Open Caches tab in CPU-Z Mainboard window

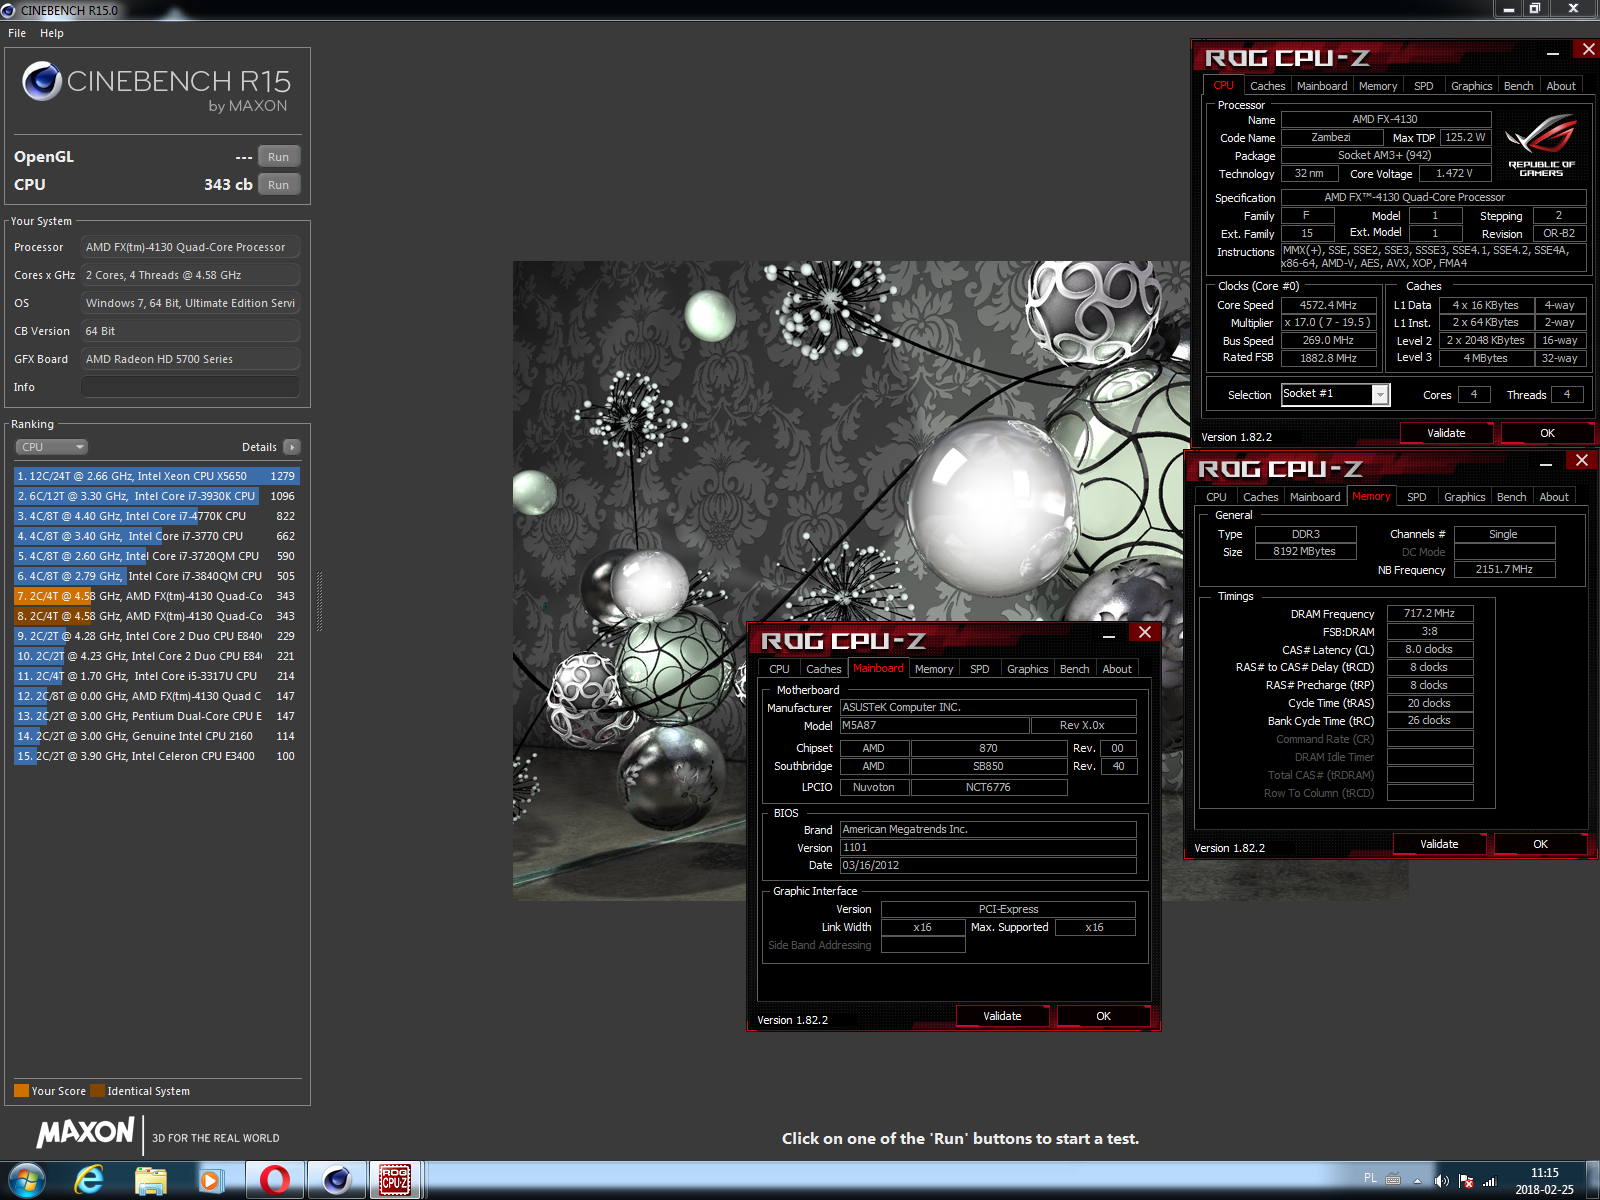coord(823,669)
